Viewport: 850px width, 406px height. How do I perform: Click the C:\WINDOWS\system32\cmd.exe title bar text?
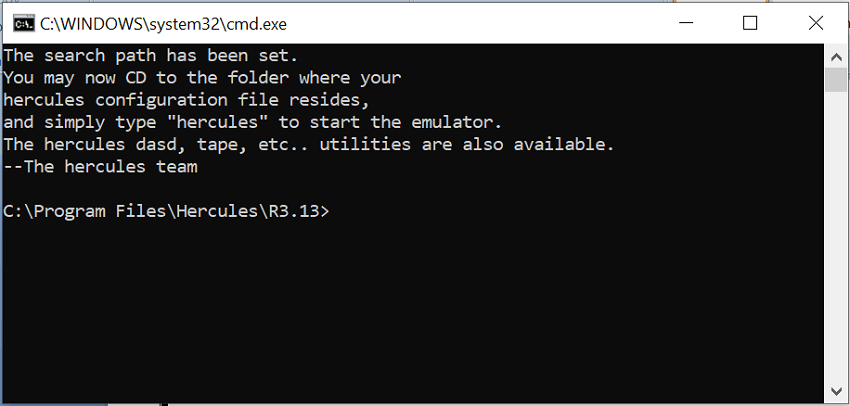pyautogui.click(x=163, y=24)
